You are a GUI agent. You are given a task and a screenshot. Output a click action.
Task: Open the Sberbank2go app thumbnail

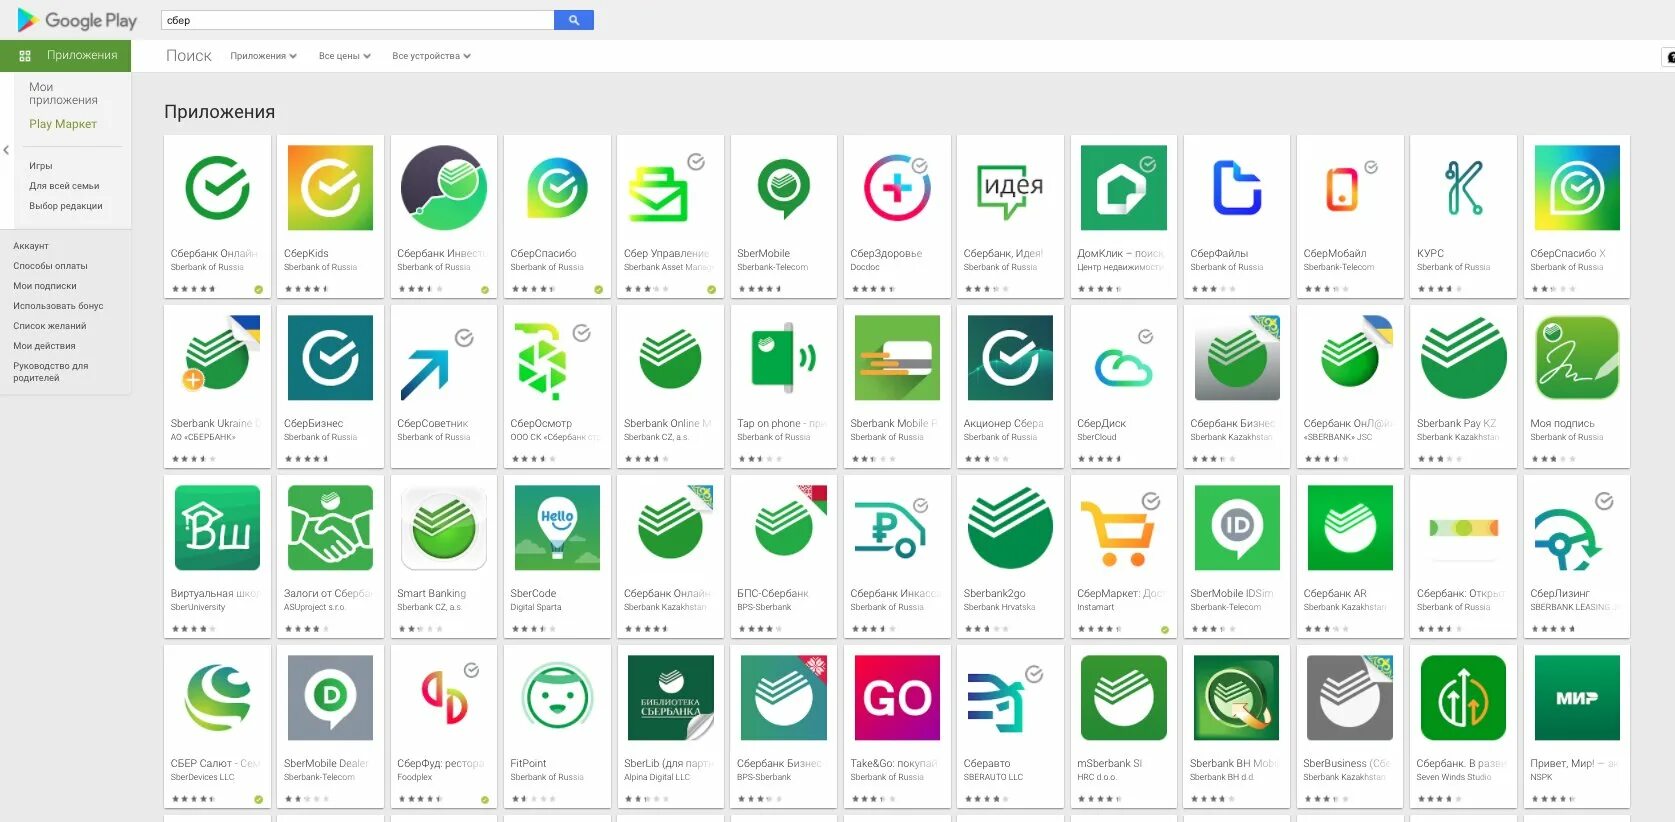click(1010, 528)
